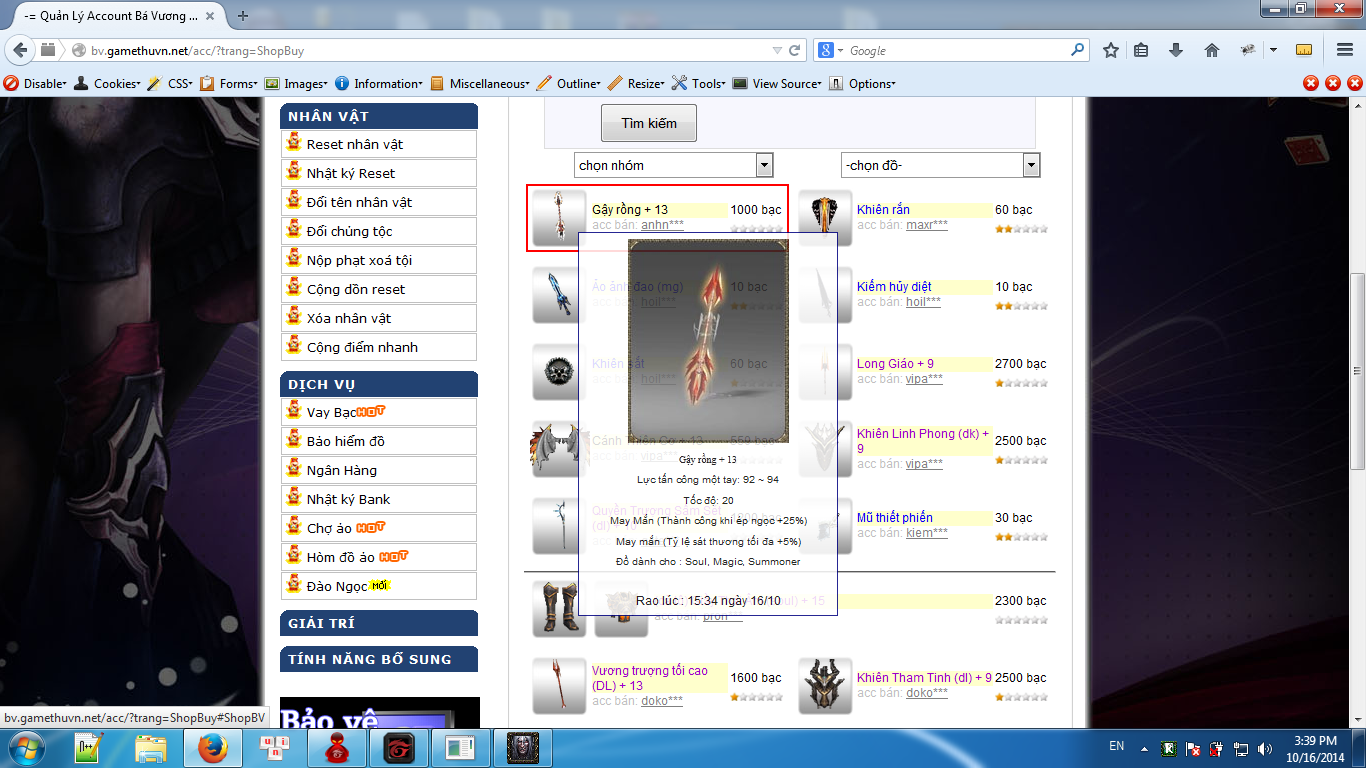Open the Miscellaneous toolbar menu

tap(480, 84)
